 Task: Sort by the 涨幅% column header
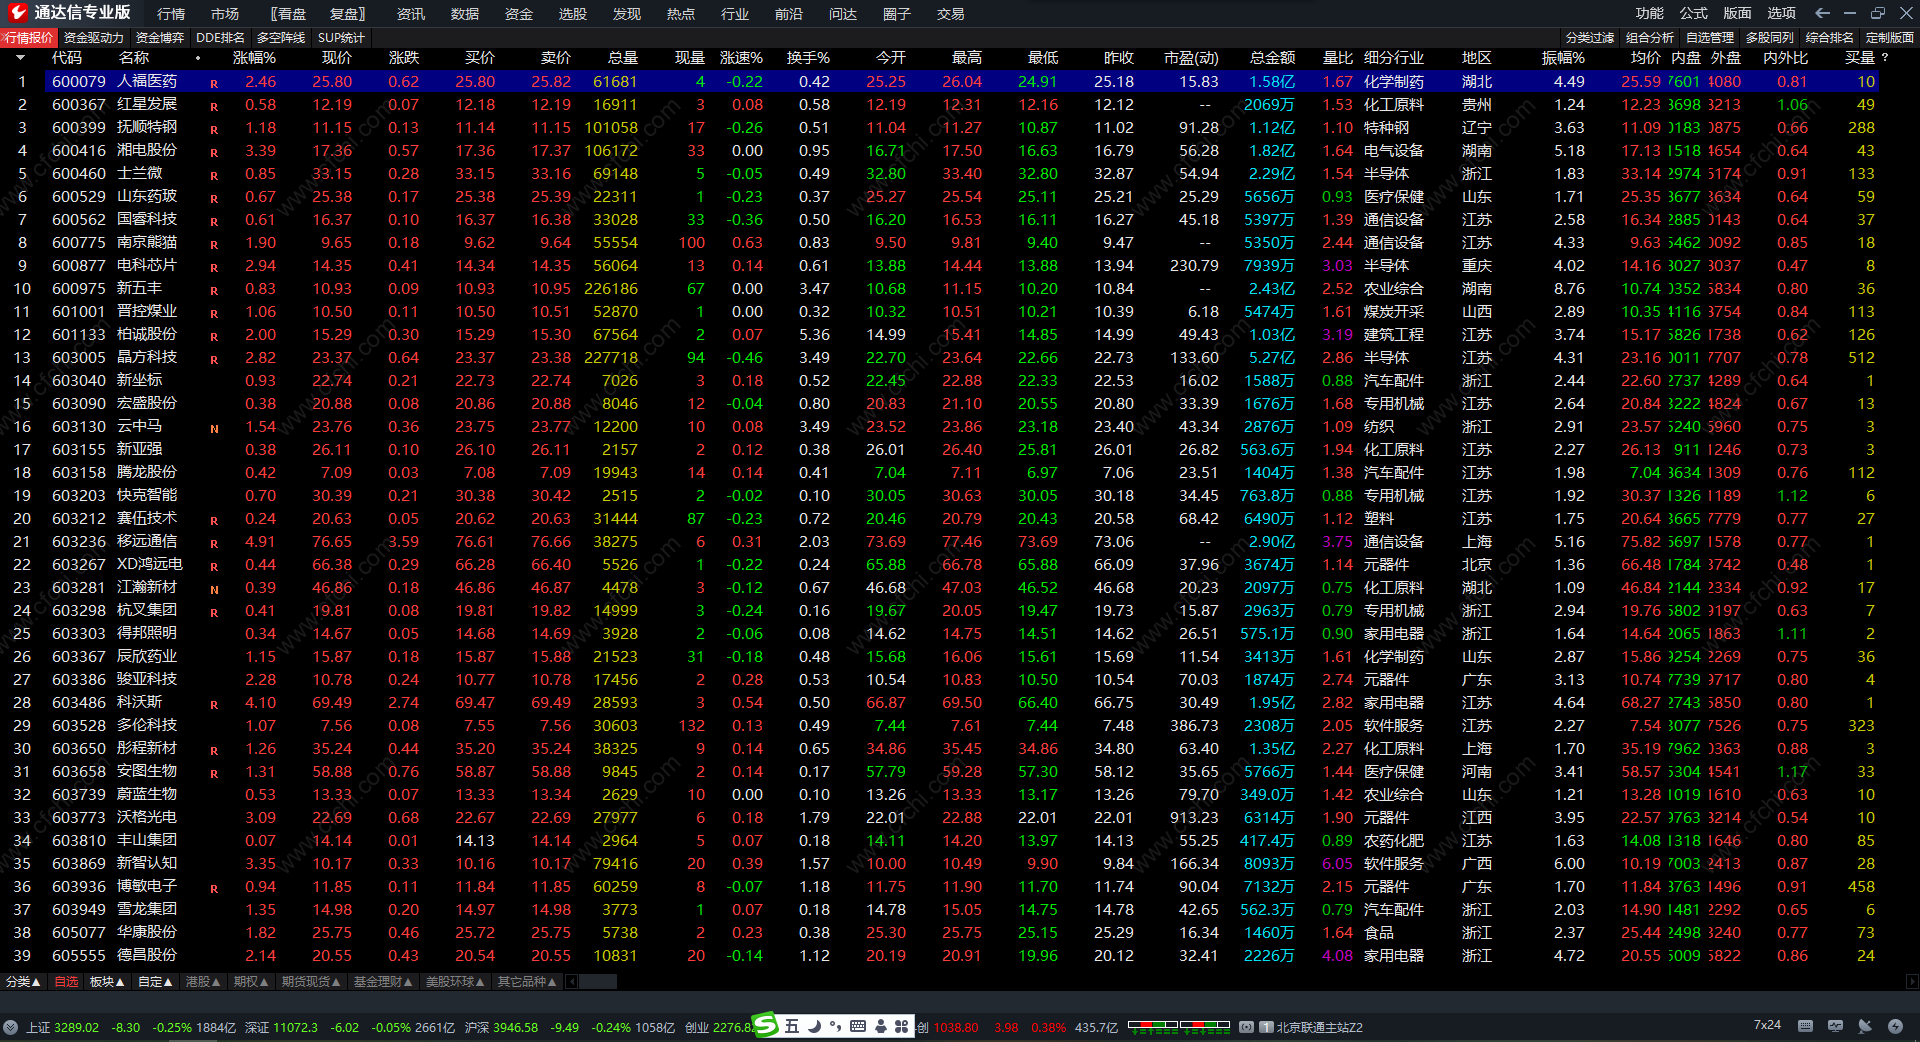[x=254, y=58]
